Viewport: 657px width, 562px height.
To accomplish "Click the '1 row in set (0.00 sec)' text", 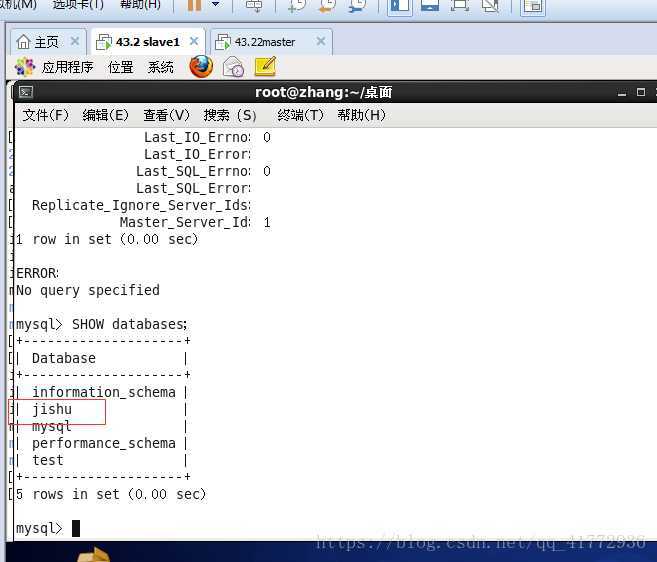I will coord(107,239).
